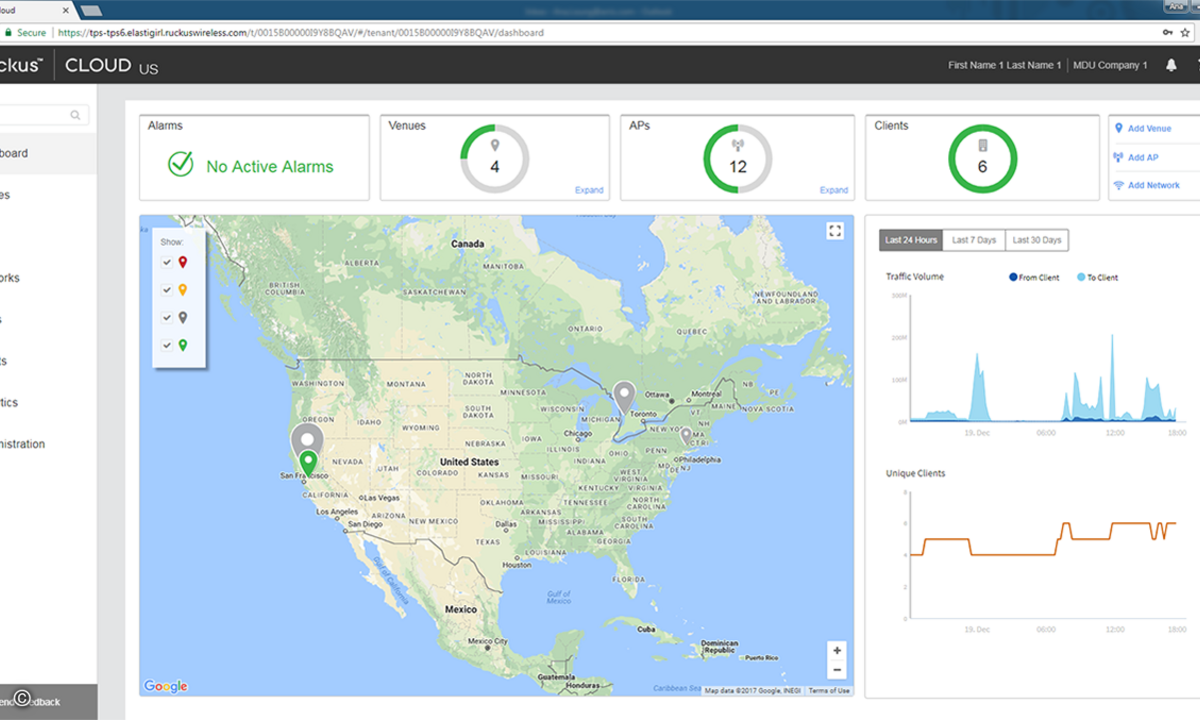
Task: Toggle the gray marker checkbox in Show
Action: tap(167, 318)
